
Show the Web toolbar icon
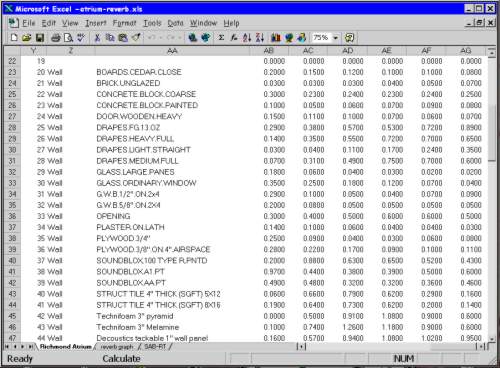click(x=206, y=38)
